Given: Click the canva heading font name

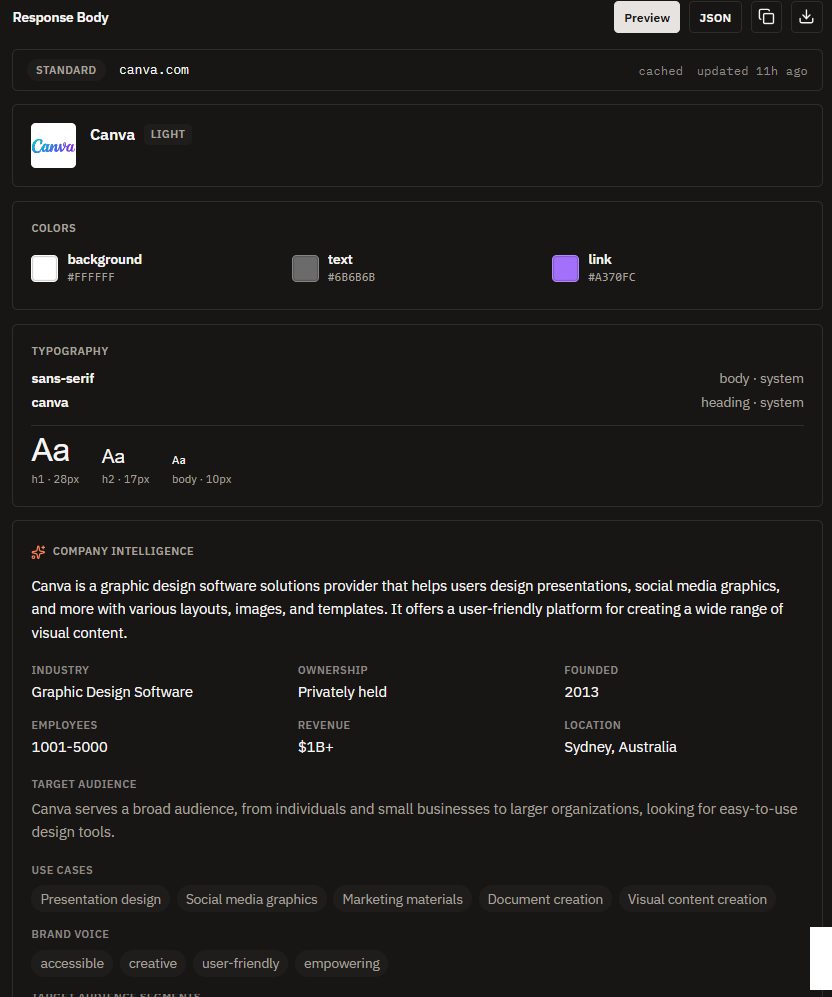Looking at the screenshot, I should 50,402.
